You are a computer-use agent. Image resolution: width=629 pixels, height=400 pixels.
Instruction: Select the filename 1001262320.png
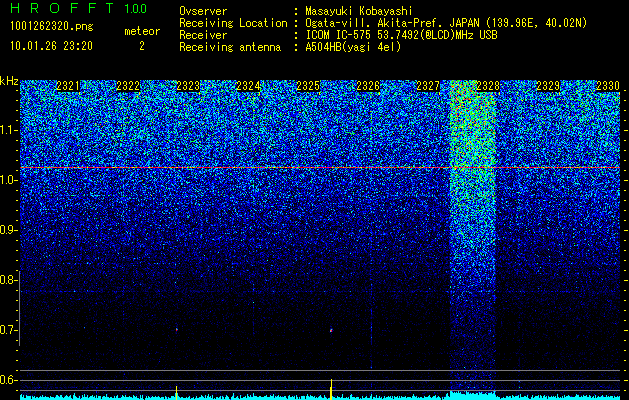click(52, 27)
